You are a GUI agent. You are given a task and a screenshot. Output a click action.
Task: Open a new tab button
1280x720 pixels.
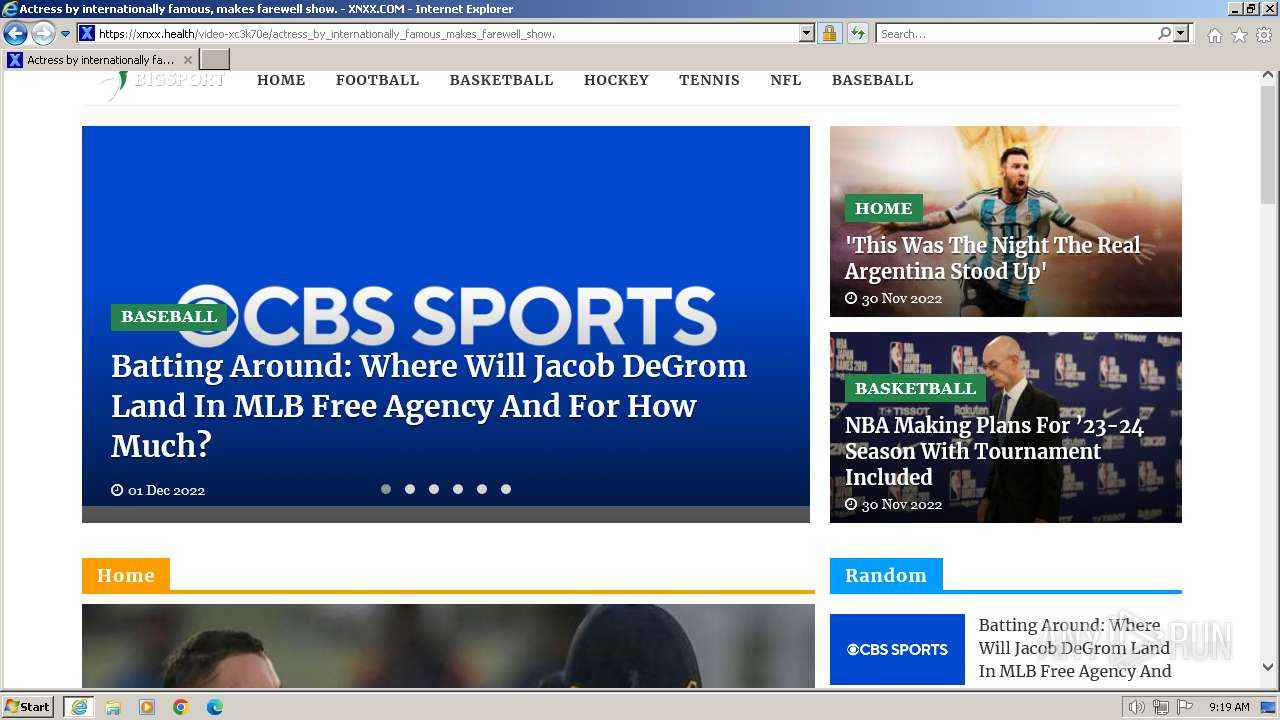click(x=214, y=60)
